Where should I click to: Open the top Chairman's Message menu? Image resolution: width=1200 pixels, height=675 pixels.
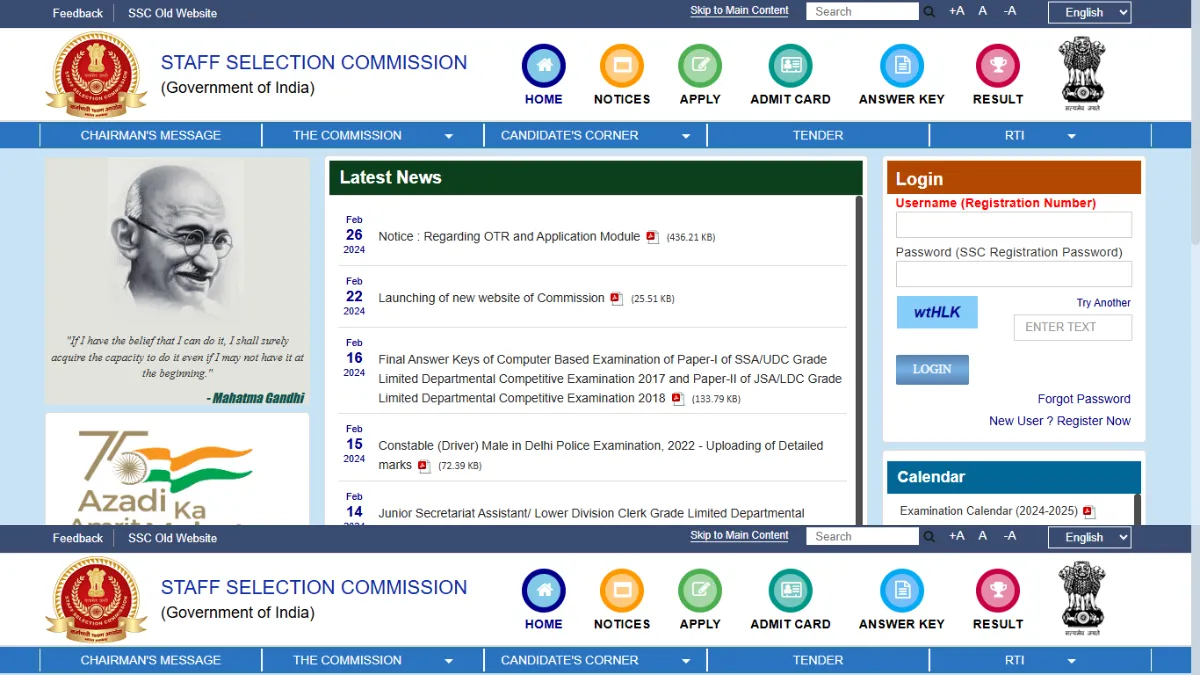click(x=151, y=135)
